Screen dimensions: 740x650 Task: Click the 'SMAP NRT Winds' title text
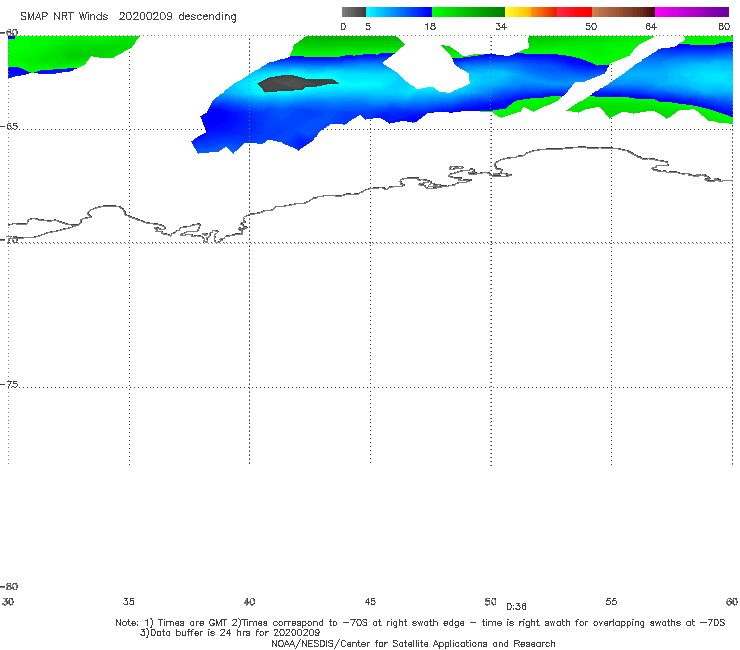pyautogui.click(x=64, y=16)
